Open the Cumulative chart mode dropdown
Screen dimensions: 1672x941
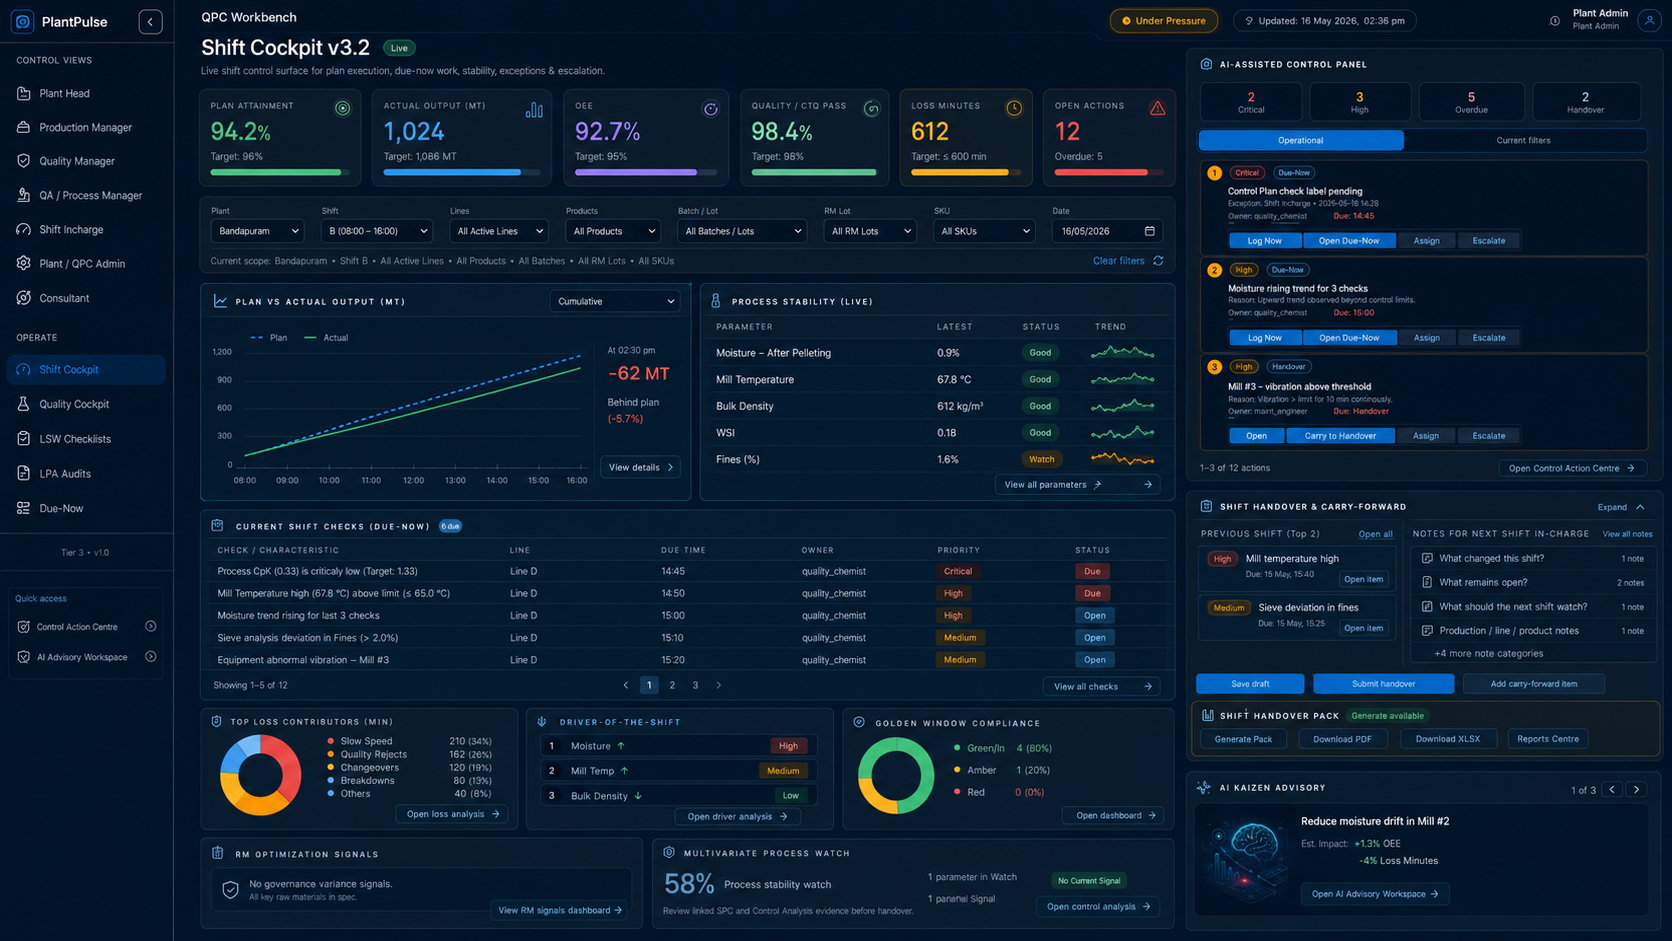click(x=615, y=301)
